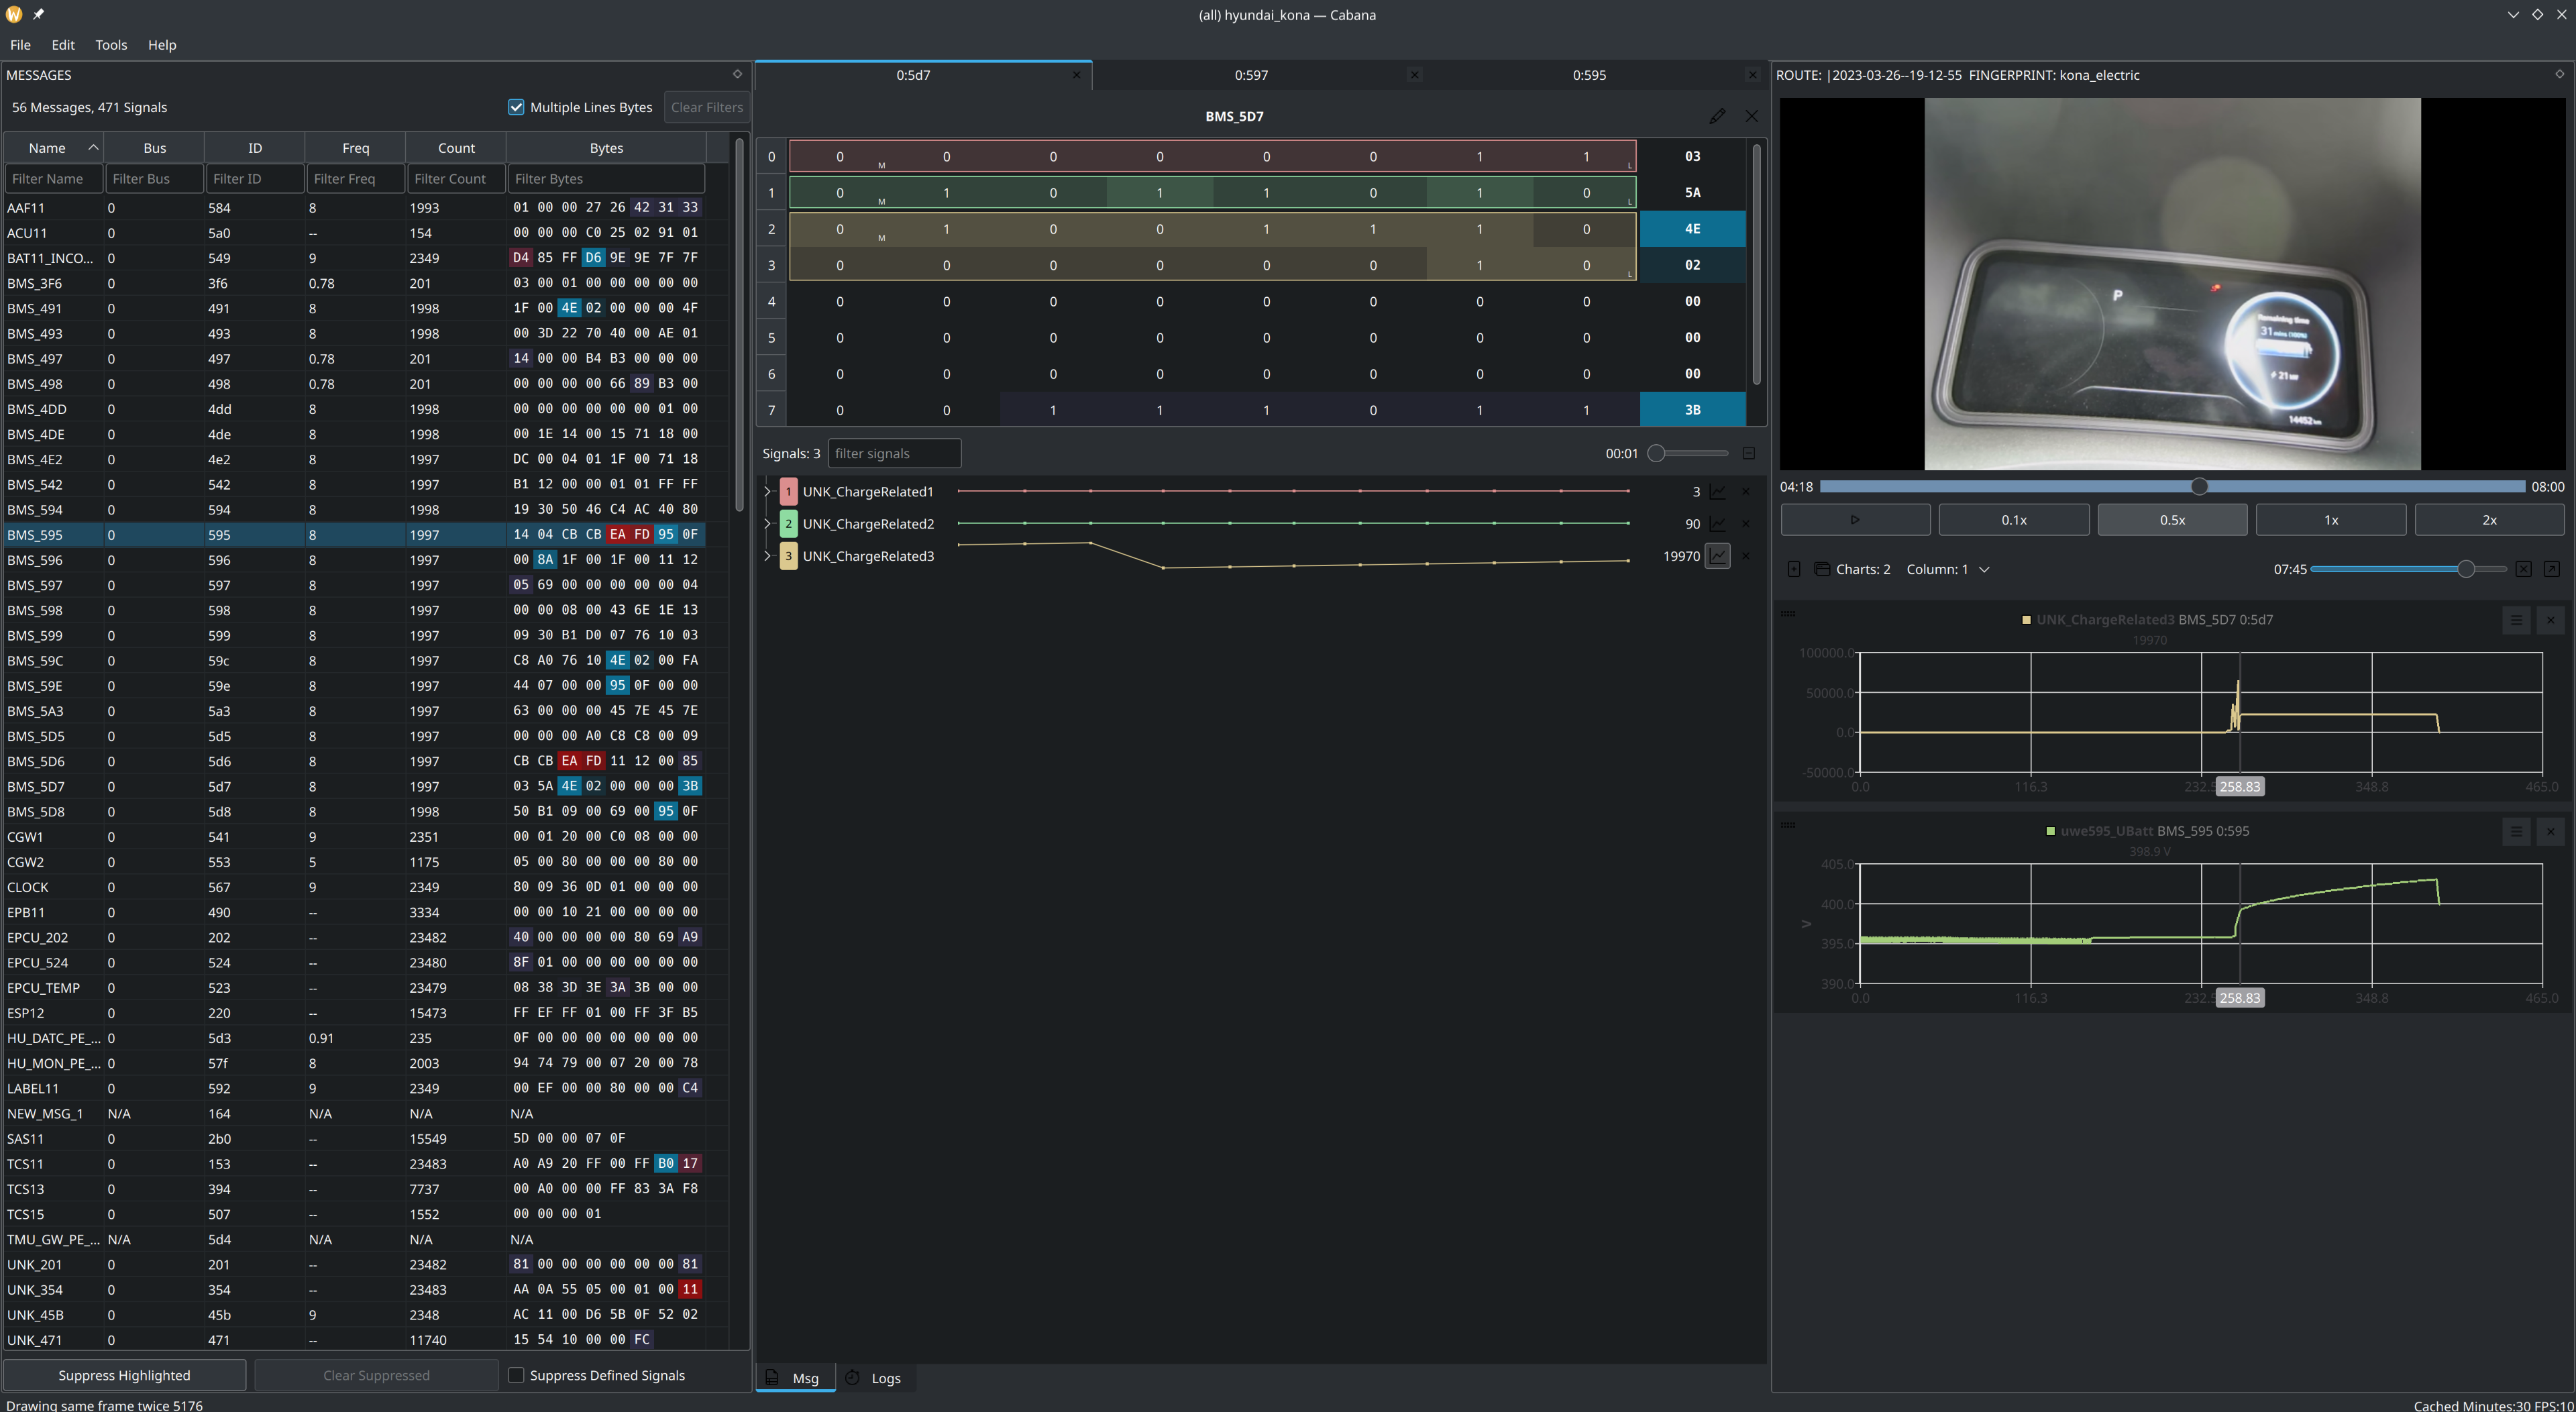
Task: Uncheck Multiple Lines Bytes checkbox
Action: [x=516, y=107]
